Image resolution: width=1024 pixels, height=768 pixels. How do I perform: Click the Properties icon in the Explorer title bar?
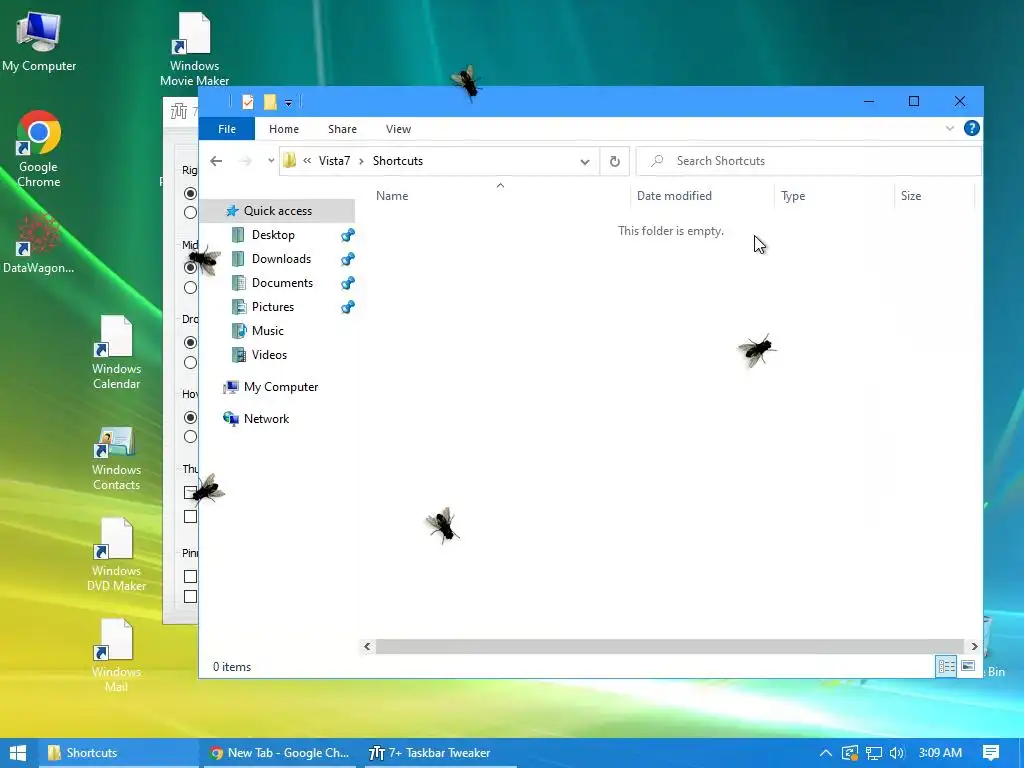click(248, 102)
